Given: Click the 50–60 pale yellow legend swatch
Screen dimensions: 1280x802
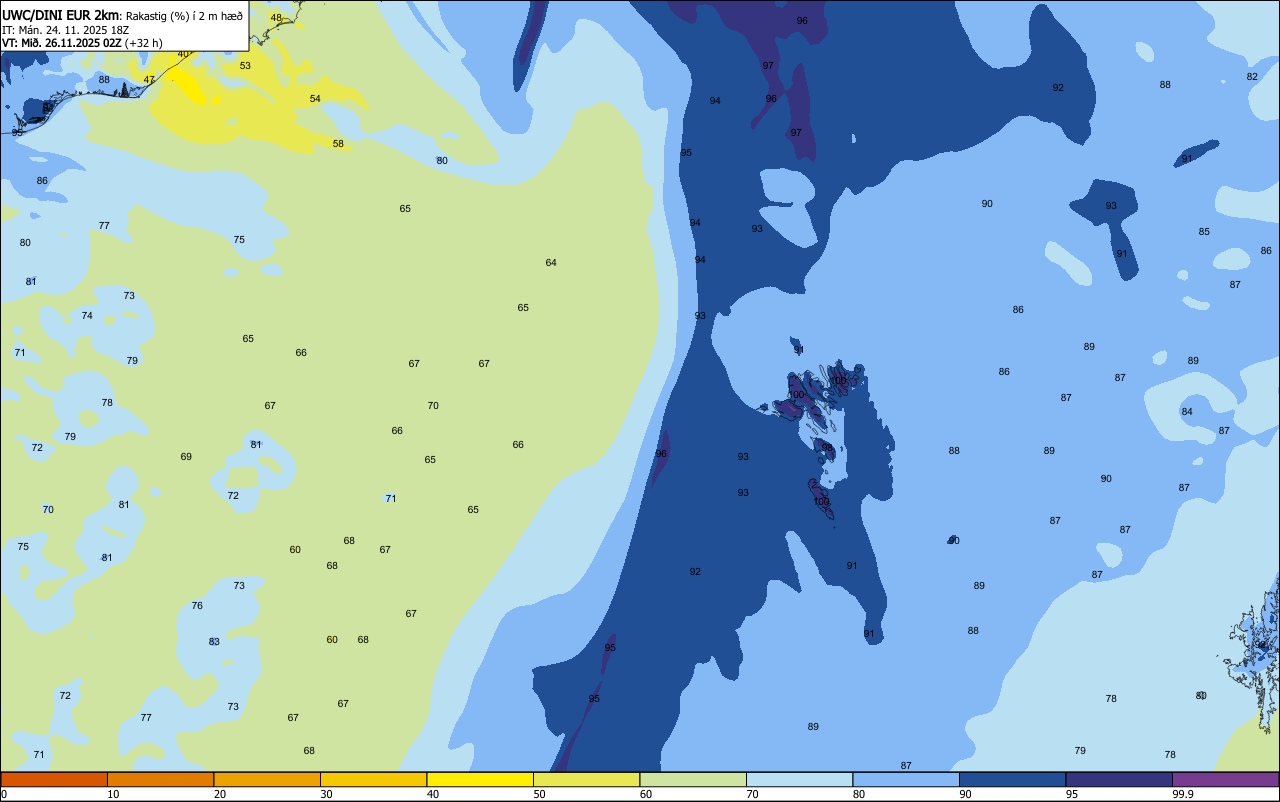Looking at the screenshot, I should 586,779.
